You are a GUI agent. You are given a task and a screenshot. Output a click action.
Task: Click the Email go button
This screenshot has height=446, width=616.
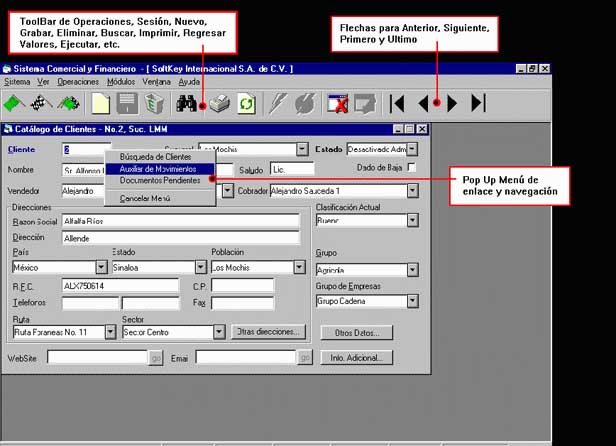pos(305,358)
